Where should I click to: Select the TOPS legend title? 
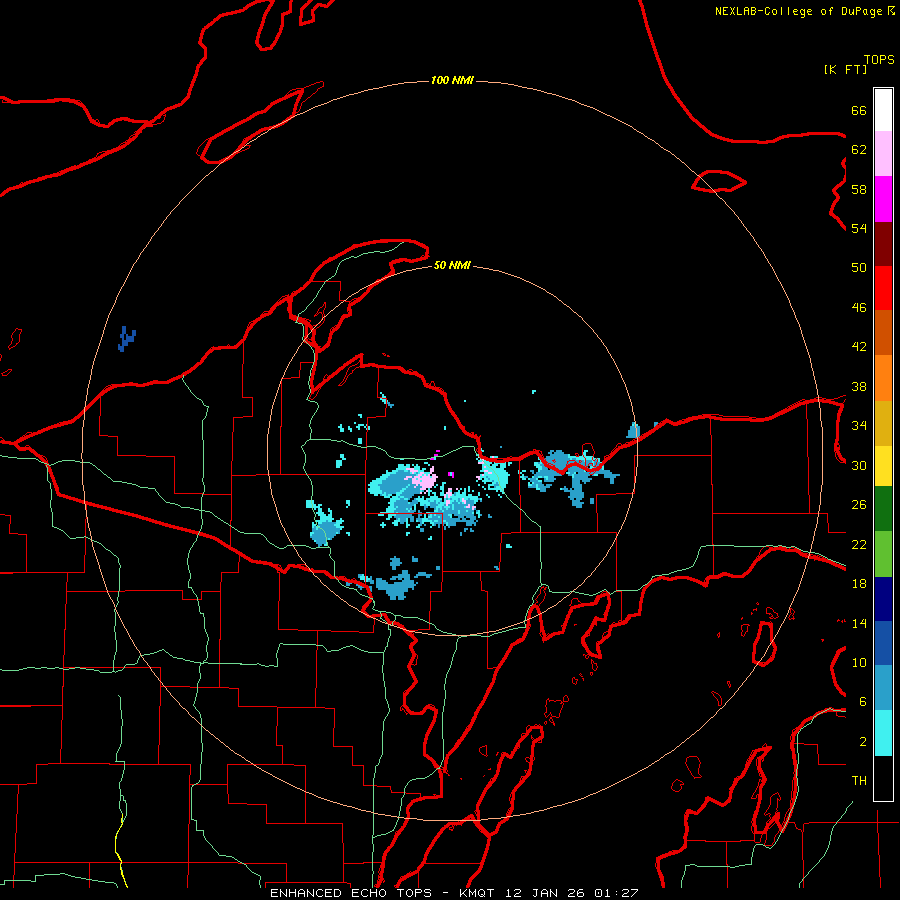879,59
